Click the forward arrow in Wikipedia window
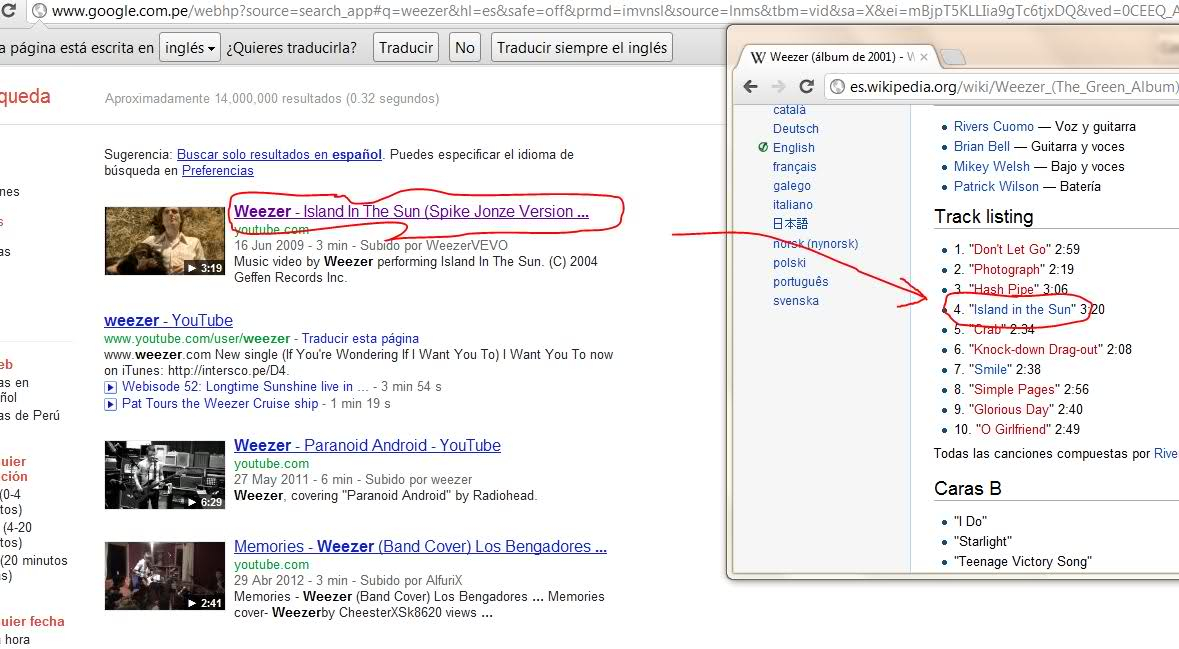 point(778,87)
